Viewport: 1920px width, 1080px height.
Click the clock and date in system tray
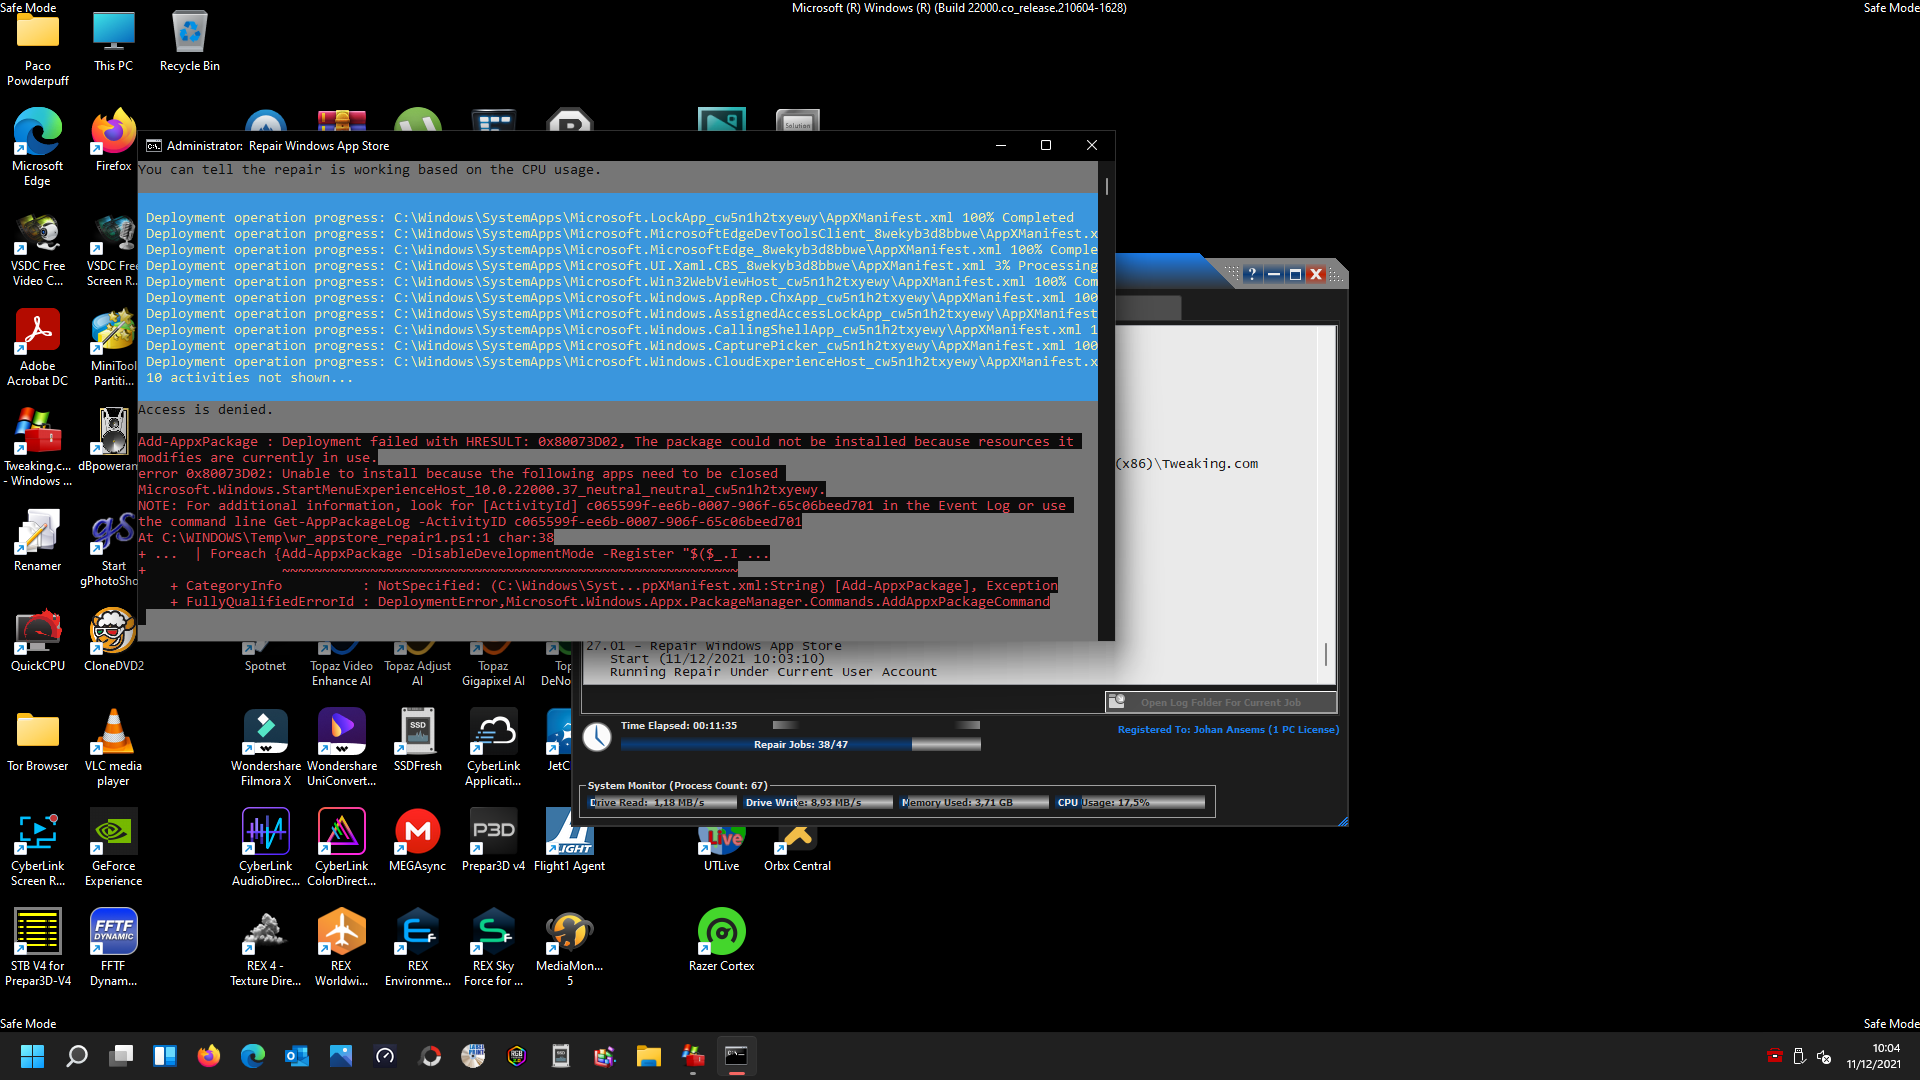[x=1873, y=1056]
